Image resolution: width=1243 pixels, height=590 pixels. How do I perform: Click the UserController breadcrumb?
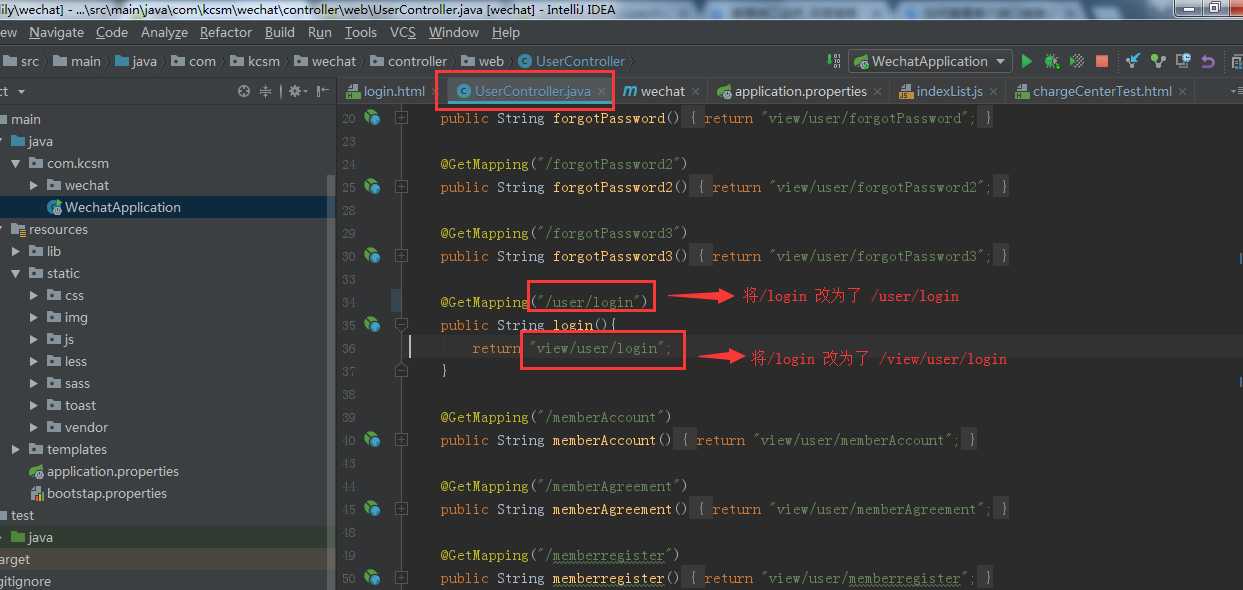(571, 61)
